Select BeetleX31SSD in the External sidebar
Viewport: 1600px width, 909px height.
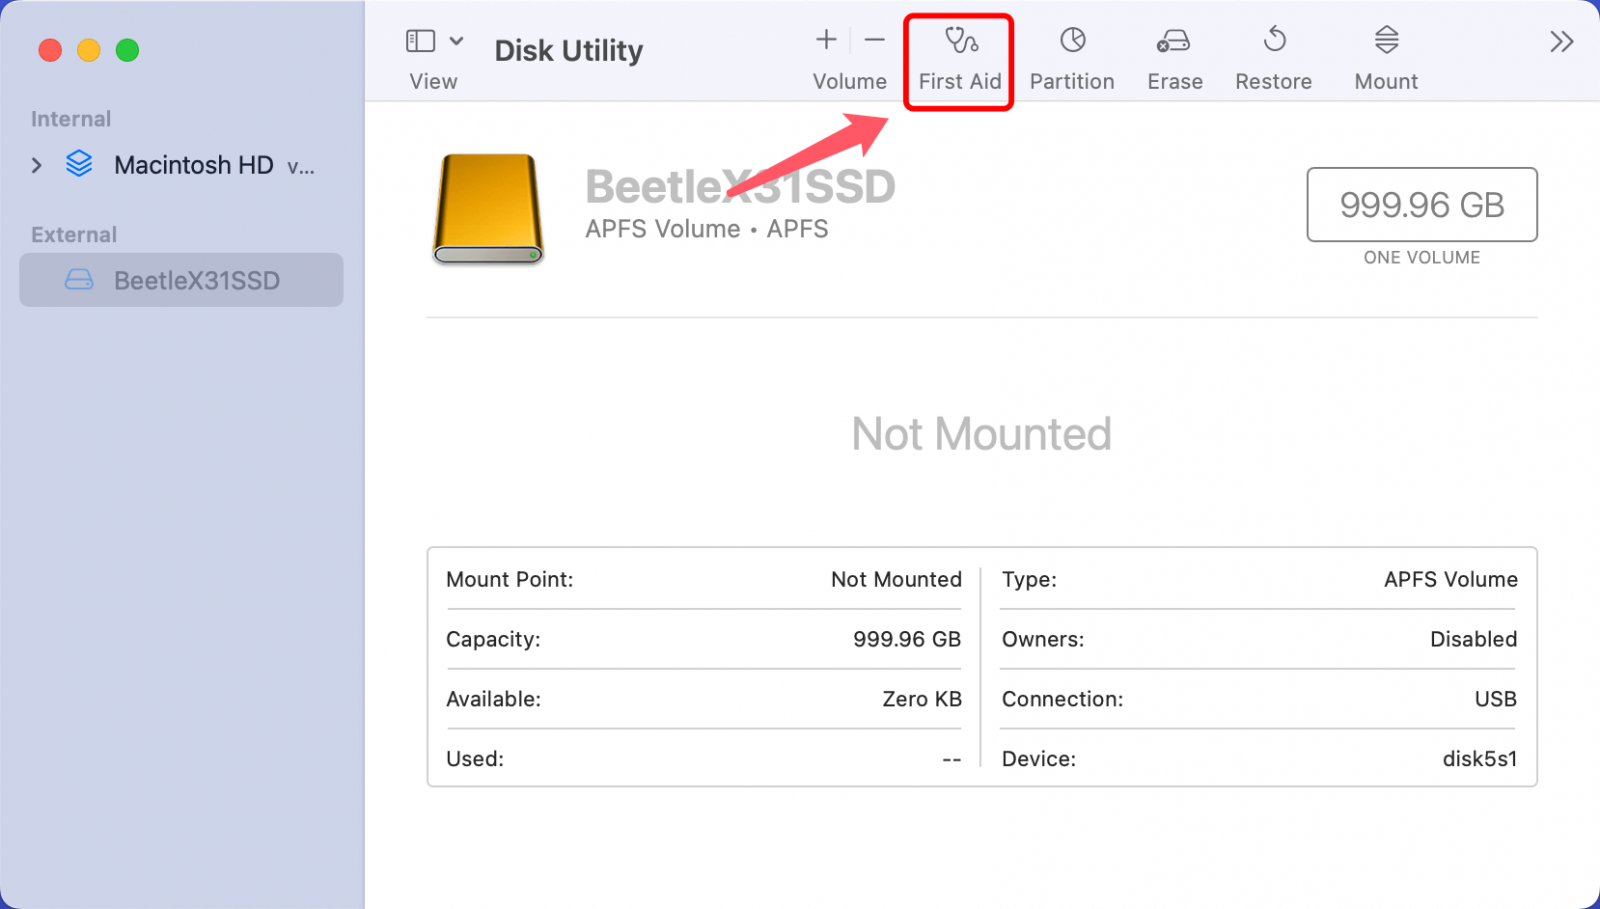(197, 280)
